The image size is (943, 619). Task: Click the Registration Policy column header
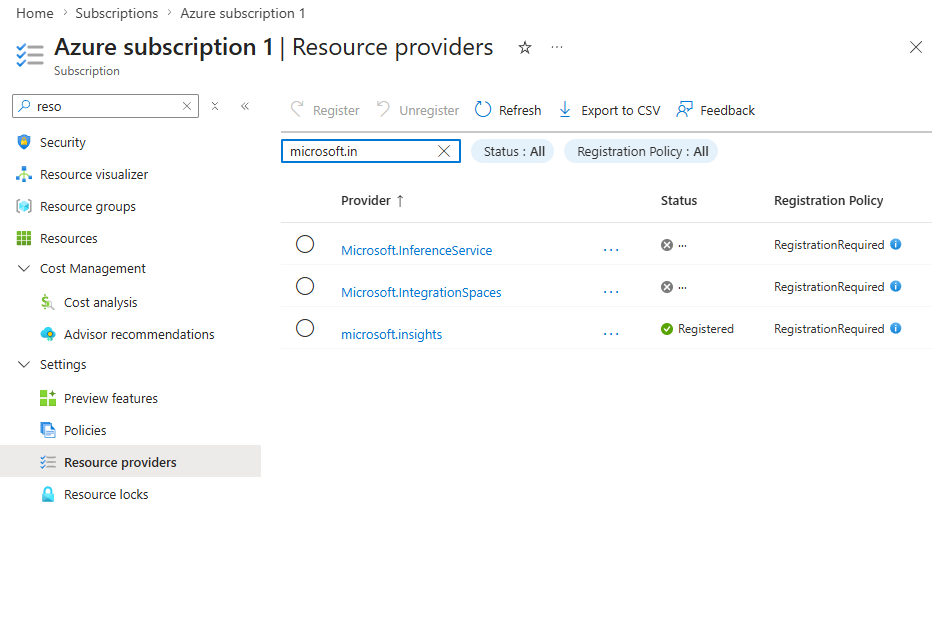pos(828,200)
